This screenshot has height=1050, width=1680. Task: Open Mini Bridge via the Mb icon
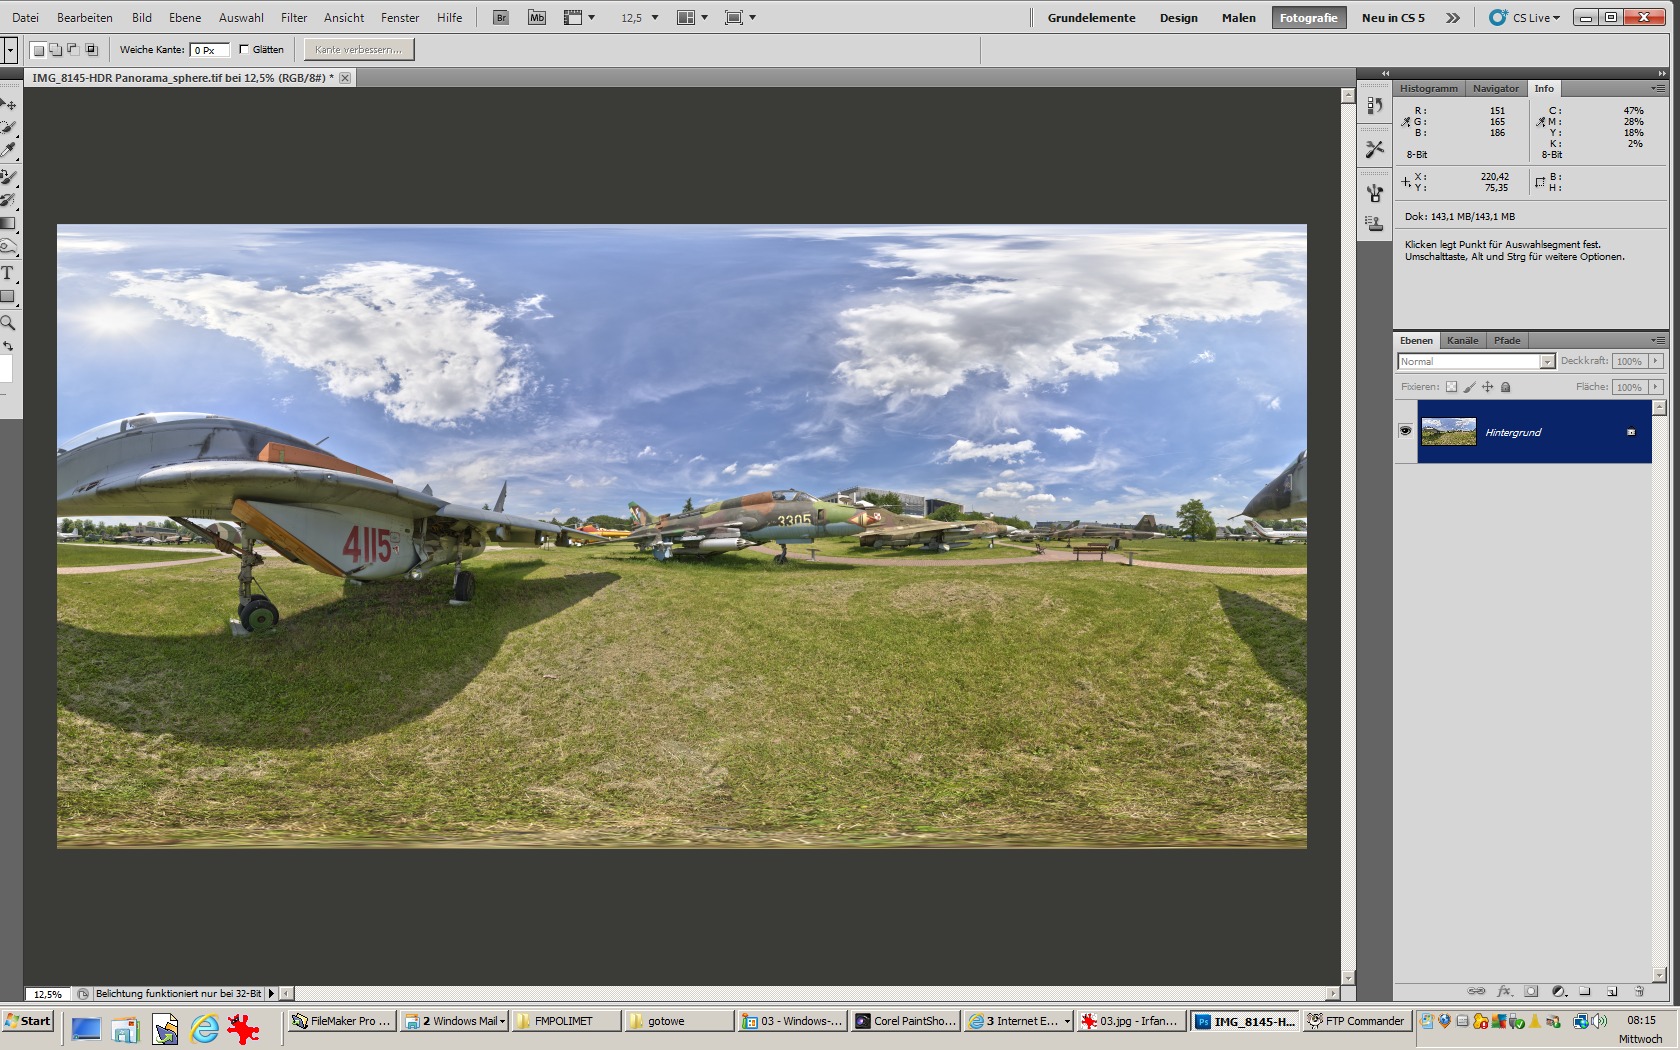537,18
